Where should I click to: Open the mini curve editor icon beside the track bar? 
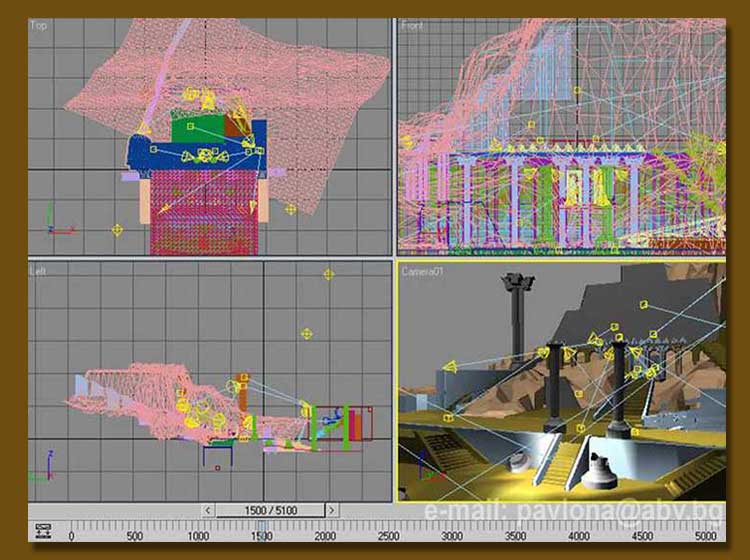tap(43, 530)
